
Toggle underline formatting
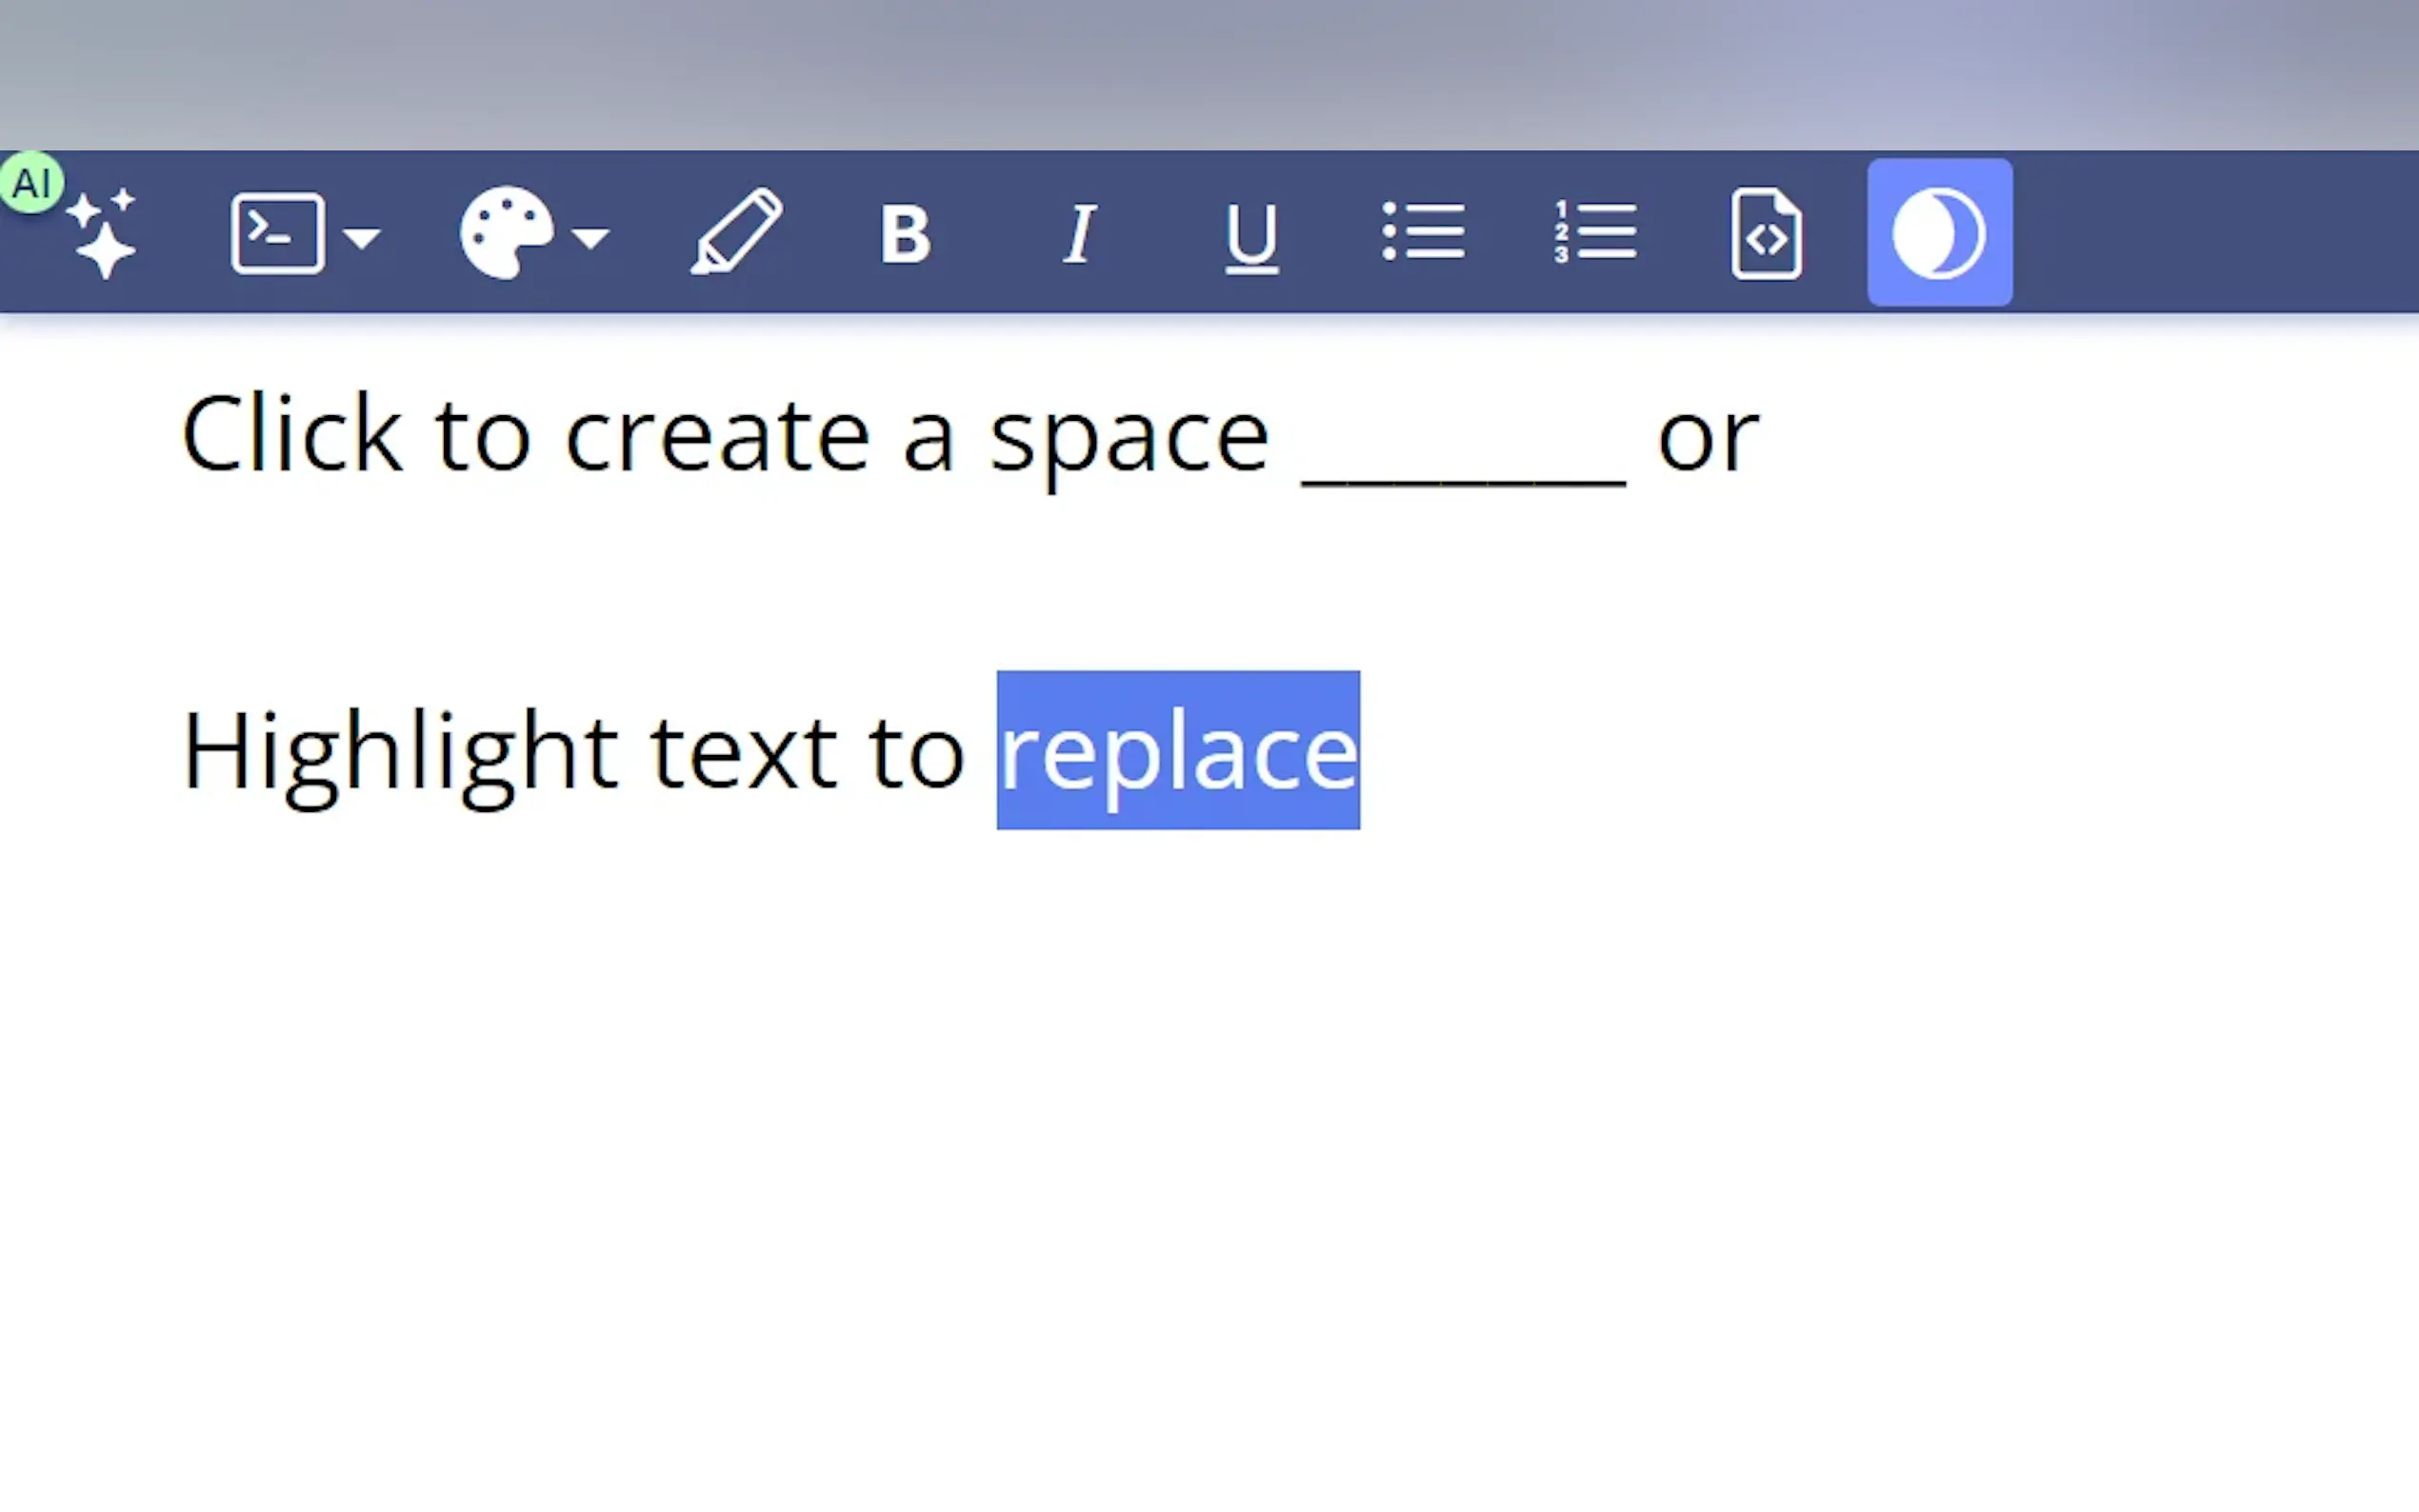click(x=1251, y=236)
